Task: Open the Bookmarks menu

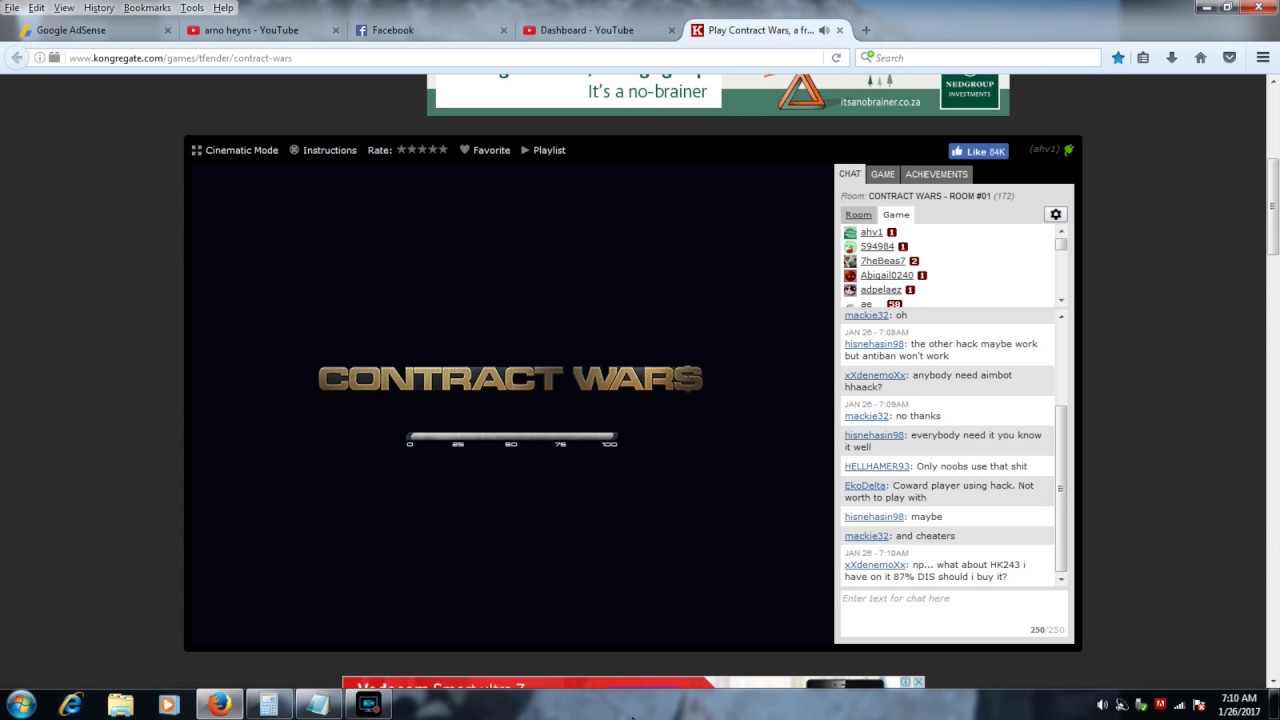Action: [x=147, y=8]
